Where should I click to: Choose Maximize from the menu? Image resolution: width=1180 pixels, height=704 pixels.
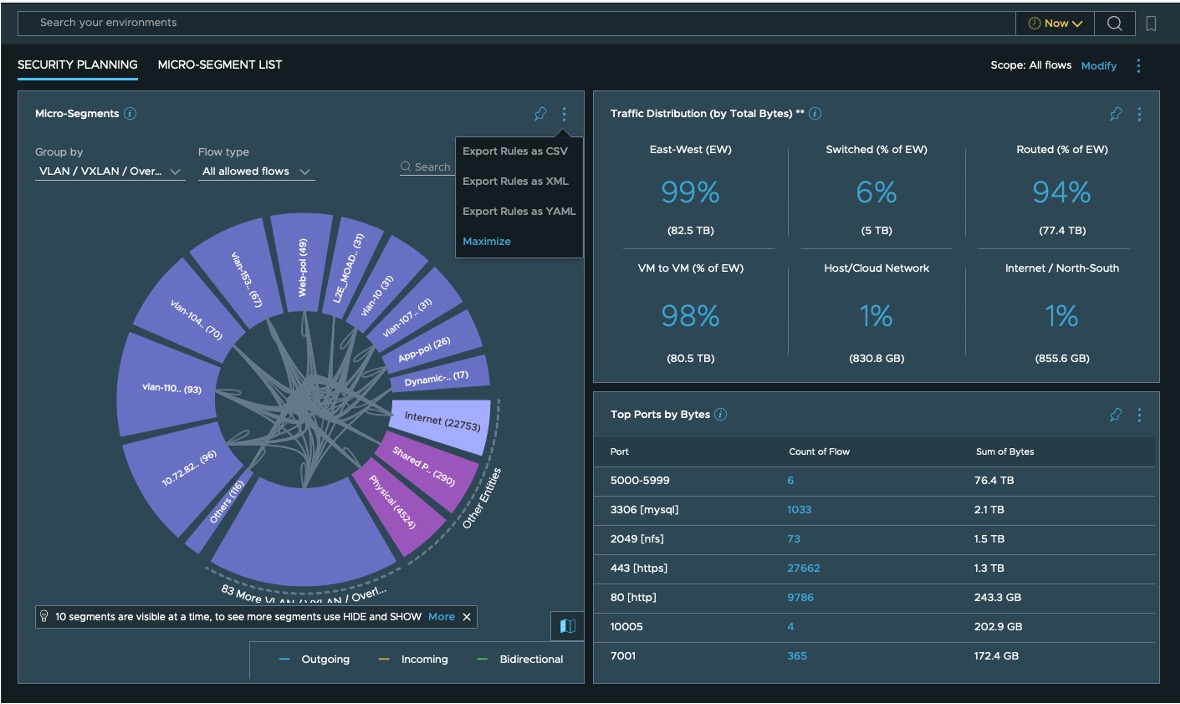[486, 242]
